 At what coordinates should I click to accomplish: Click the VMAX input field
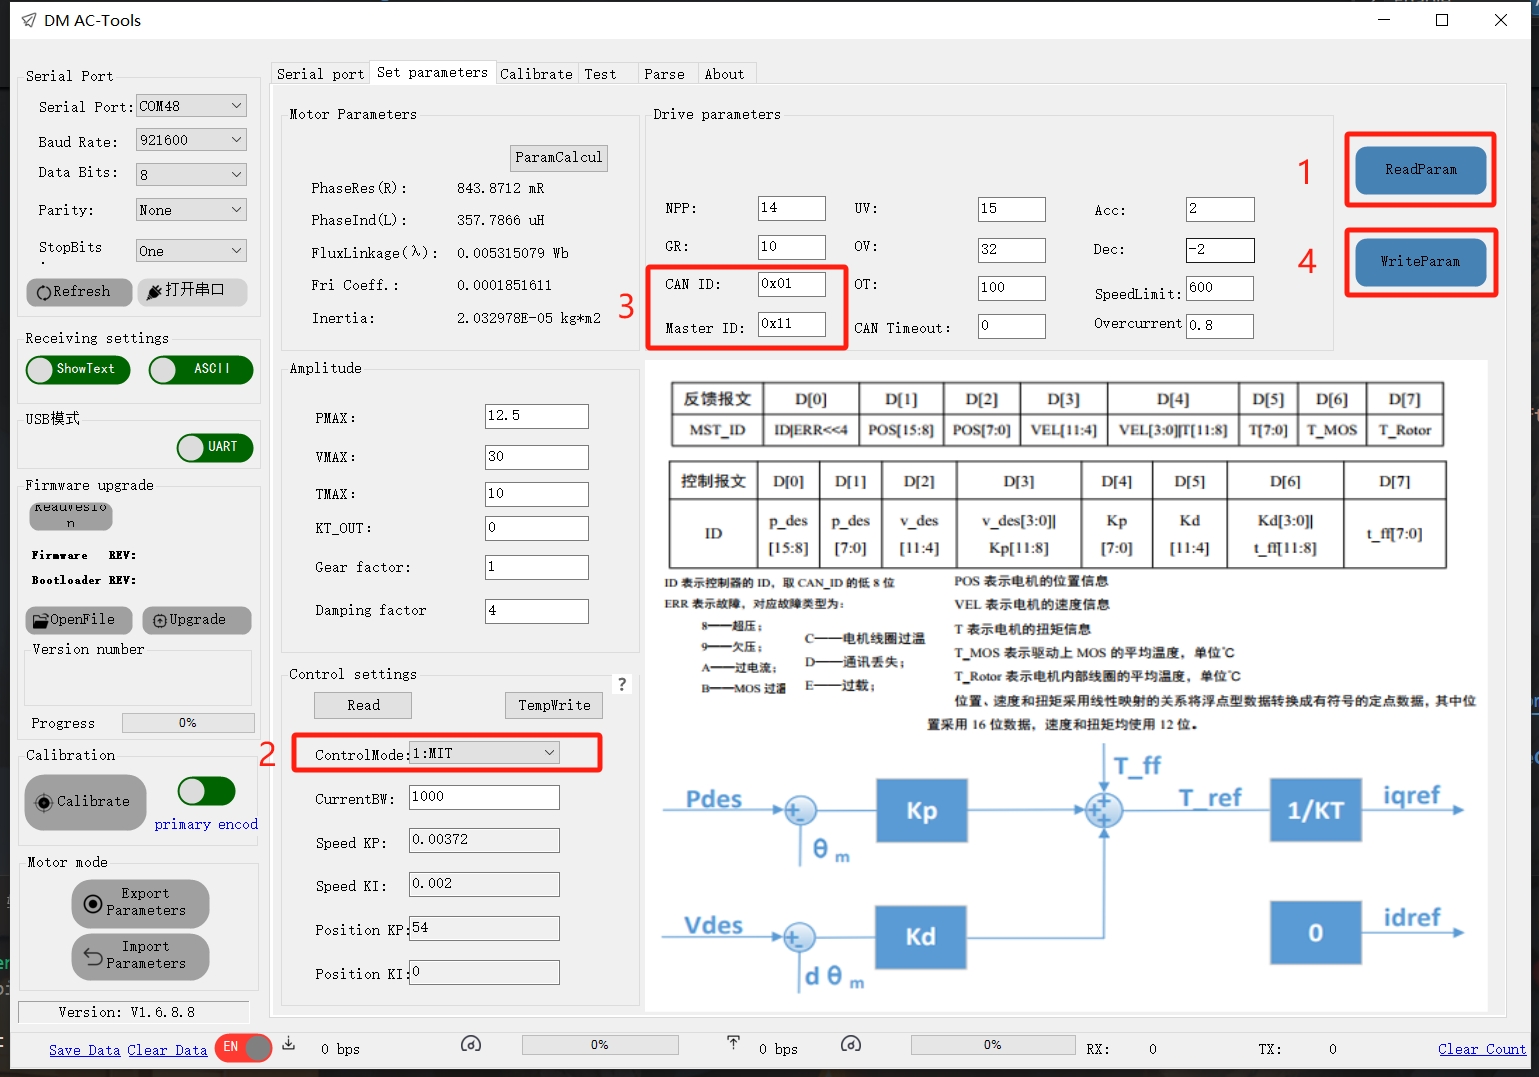537,457
